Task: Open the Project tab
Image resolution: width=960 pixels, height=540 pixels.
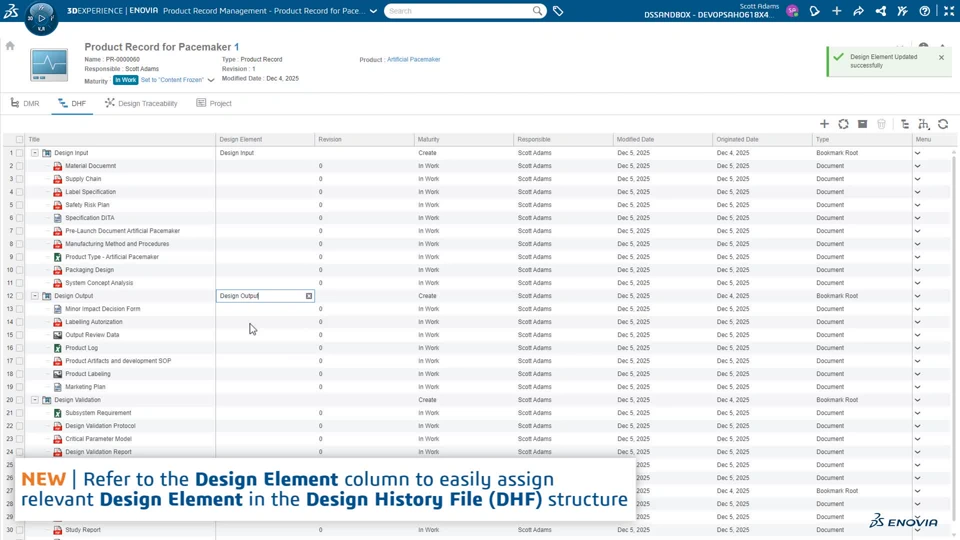Action: click(214, 103)
